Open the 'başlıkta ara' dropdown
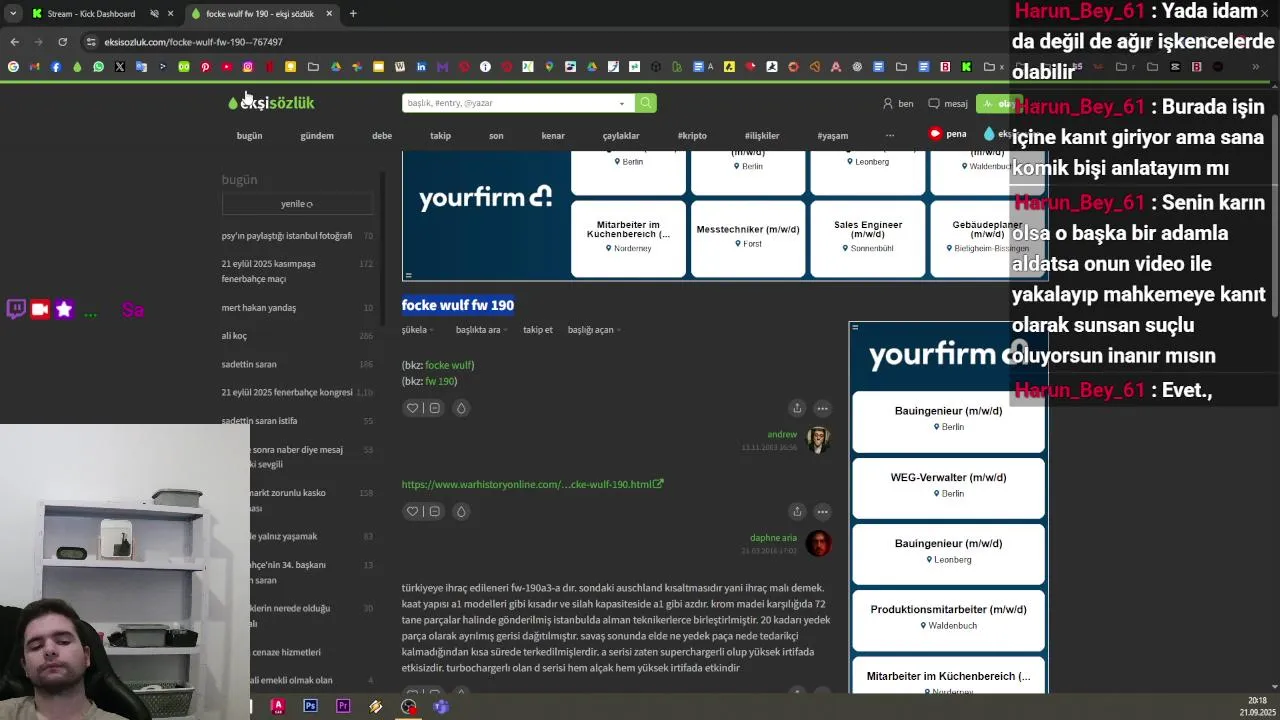 pos(480,330)
